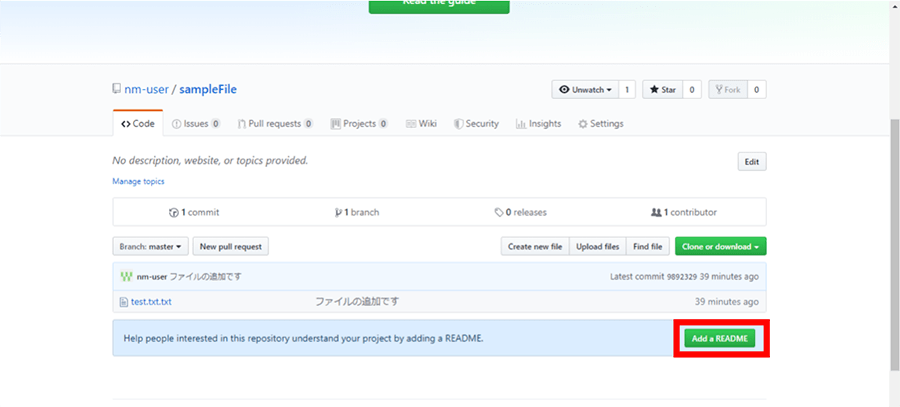Viewport: 900px width, 407px height.
Task: Open the test.txt.txt file
Action: click(x=151, y=301)
